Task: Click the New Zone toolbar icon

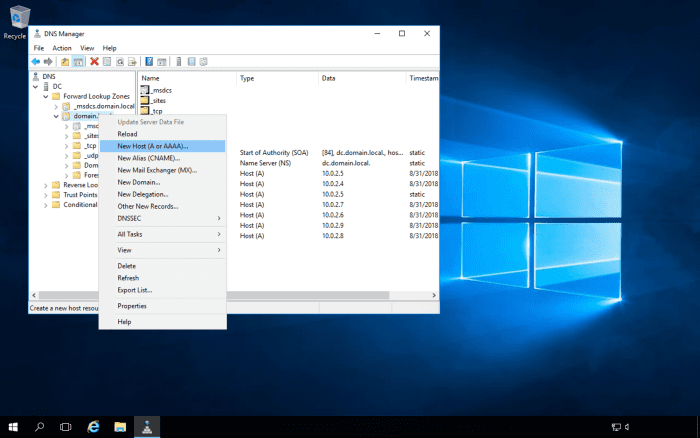Action: 191,62
